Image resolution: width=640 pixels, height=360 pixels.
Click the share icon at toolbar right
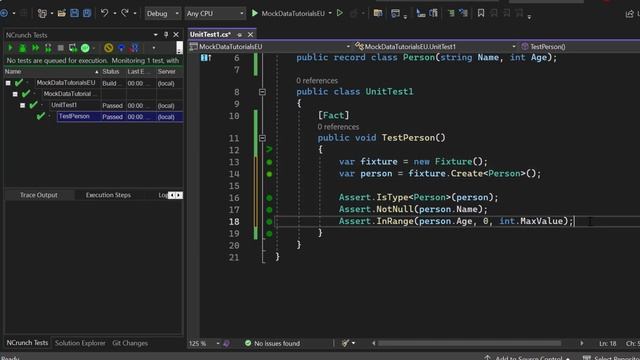tap(629, 14)
